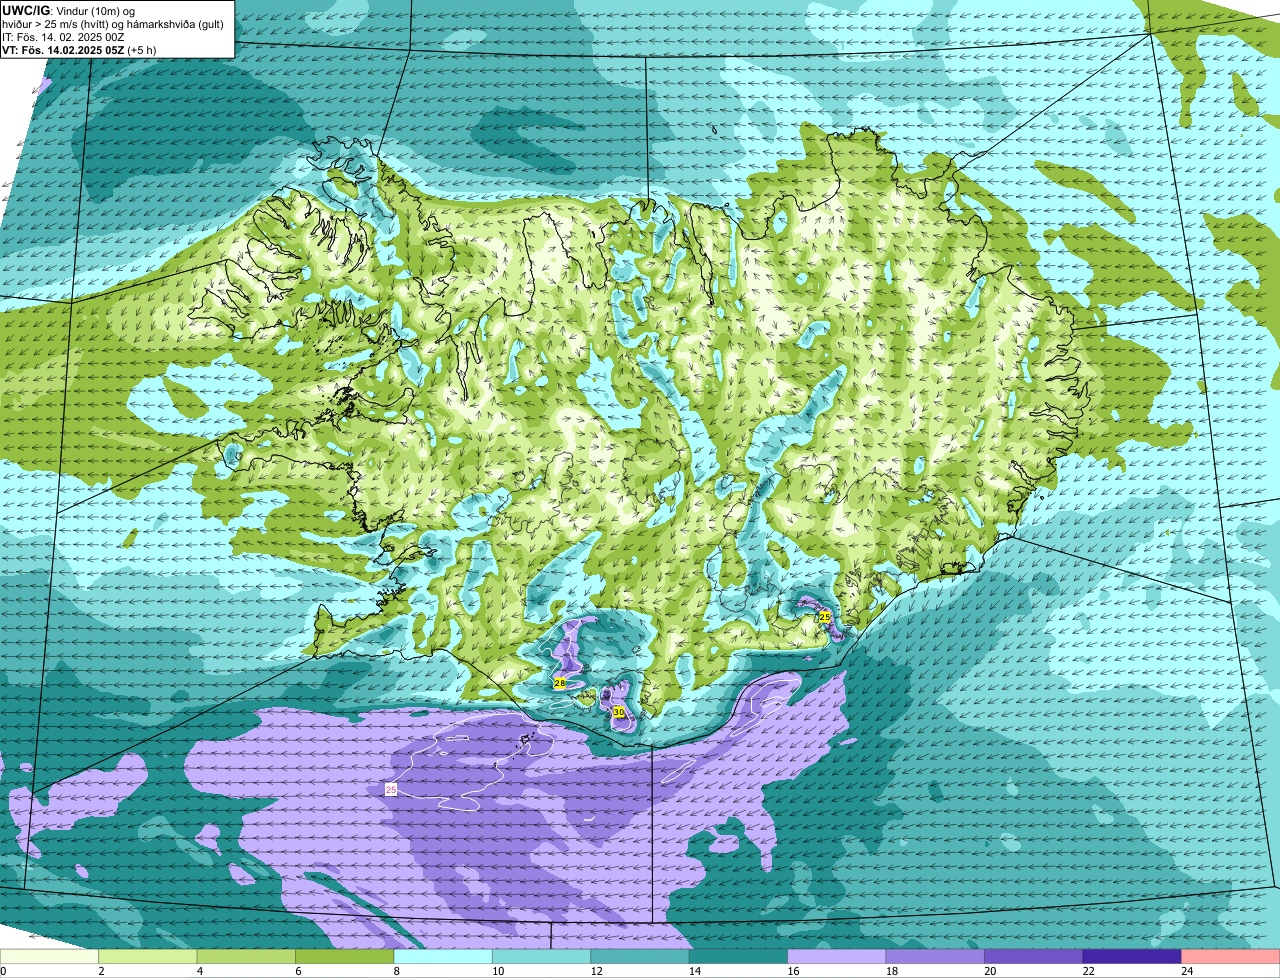
Task: Select the 12–14 m/s teal swatch
Action: point(640,957)
